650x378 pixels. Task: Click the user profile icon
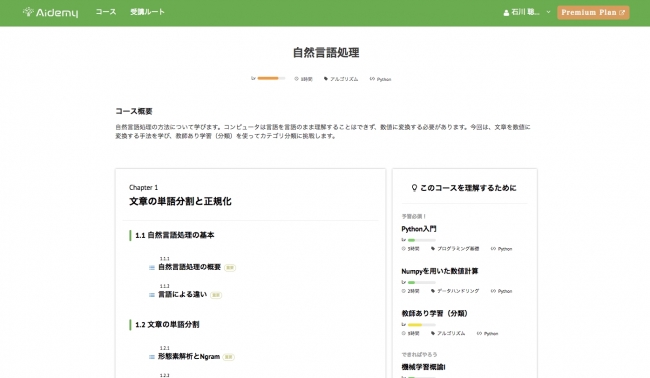(x=506, y=13)
